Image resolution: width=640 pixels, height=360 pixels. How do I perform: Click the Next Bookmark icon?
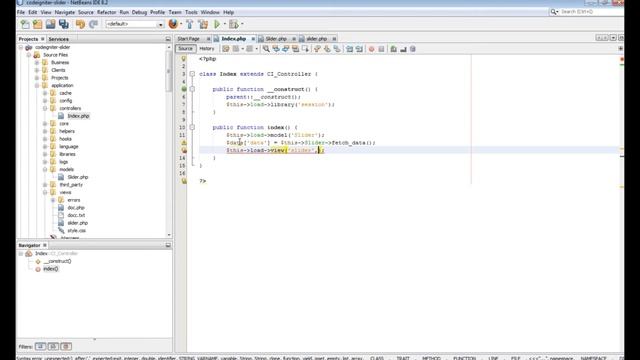[x=327, y=49]
